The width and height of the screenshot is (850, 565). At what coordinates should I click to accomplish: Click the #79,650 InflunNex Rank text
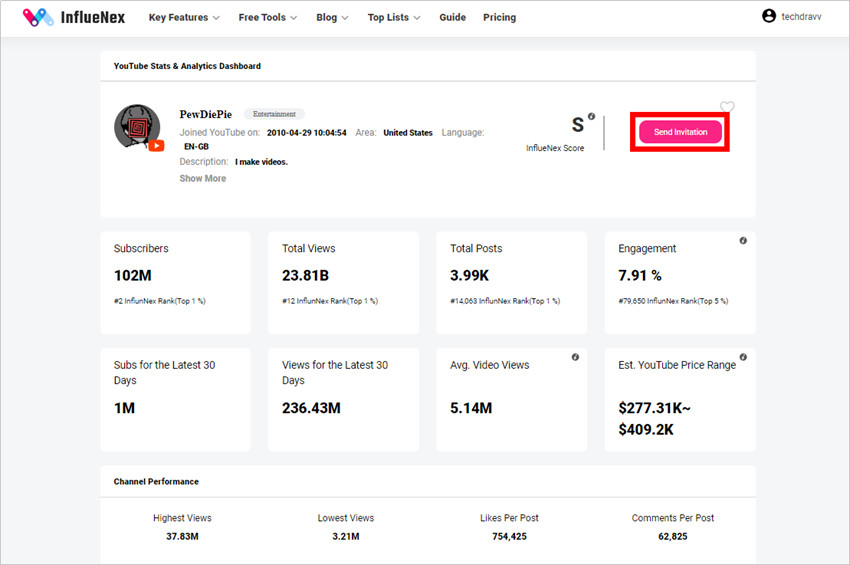pos(673,301)
